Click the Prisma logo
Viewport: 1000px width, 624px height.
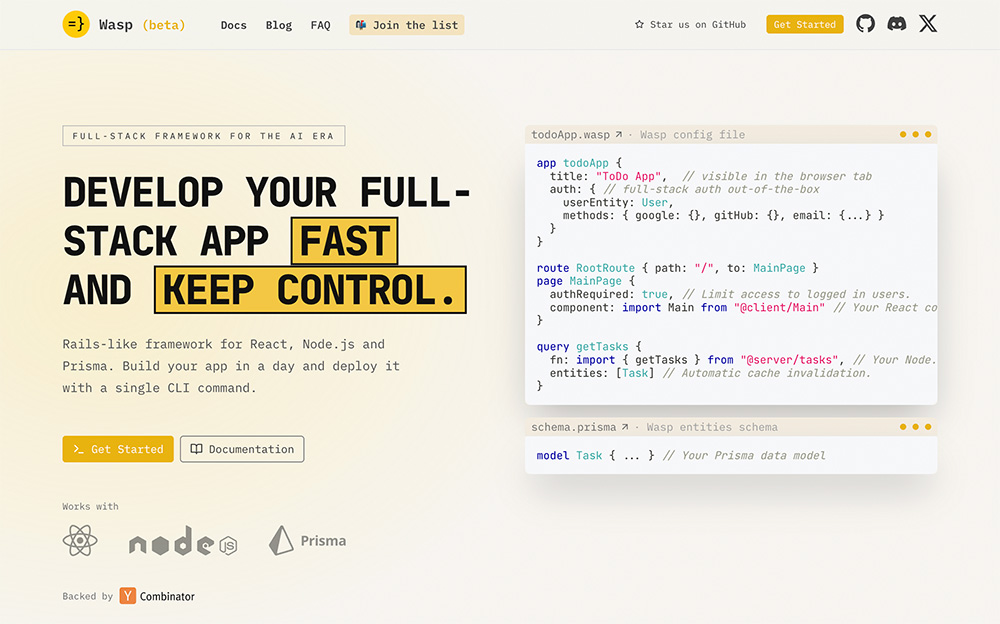pos(307,540)
